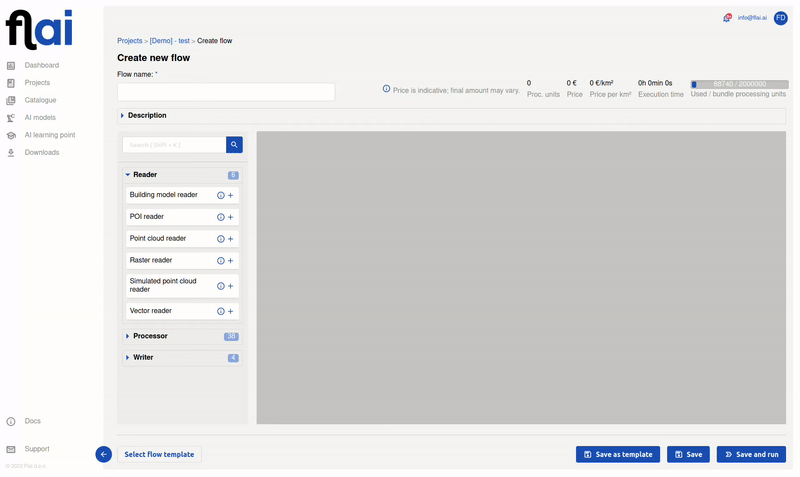Click the Docs info icon
The image size is (800, 477).
coord(11,421)
